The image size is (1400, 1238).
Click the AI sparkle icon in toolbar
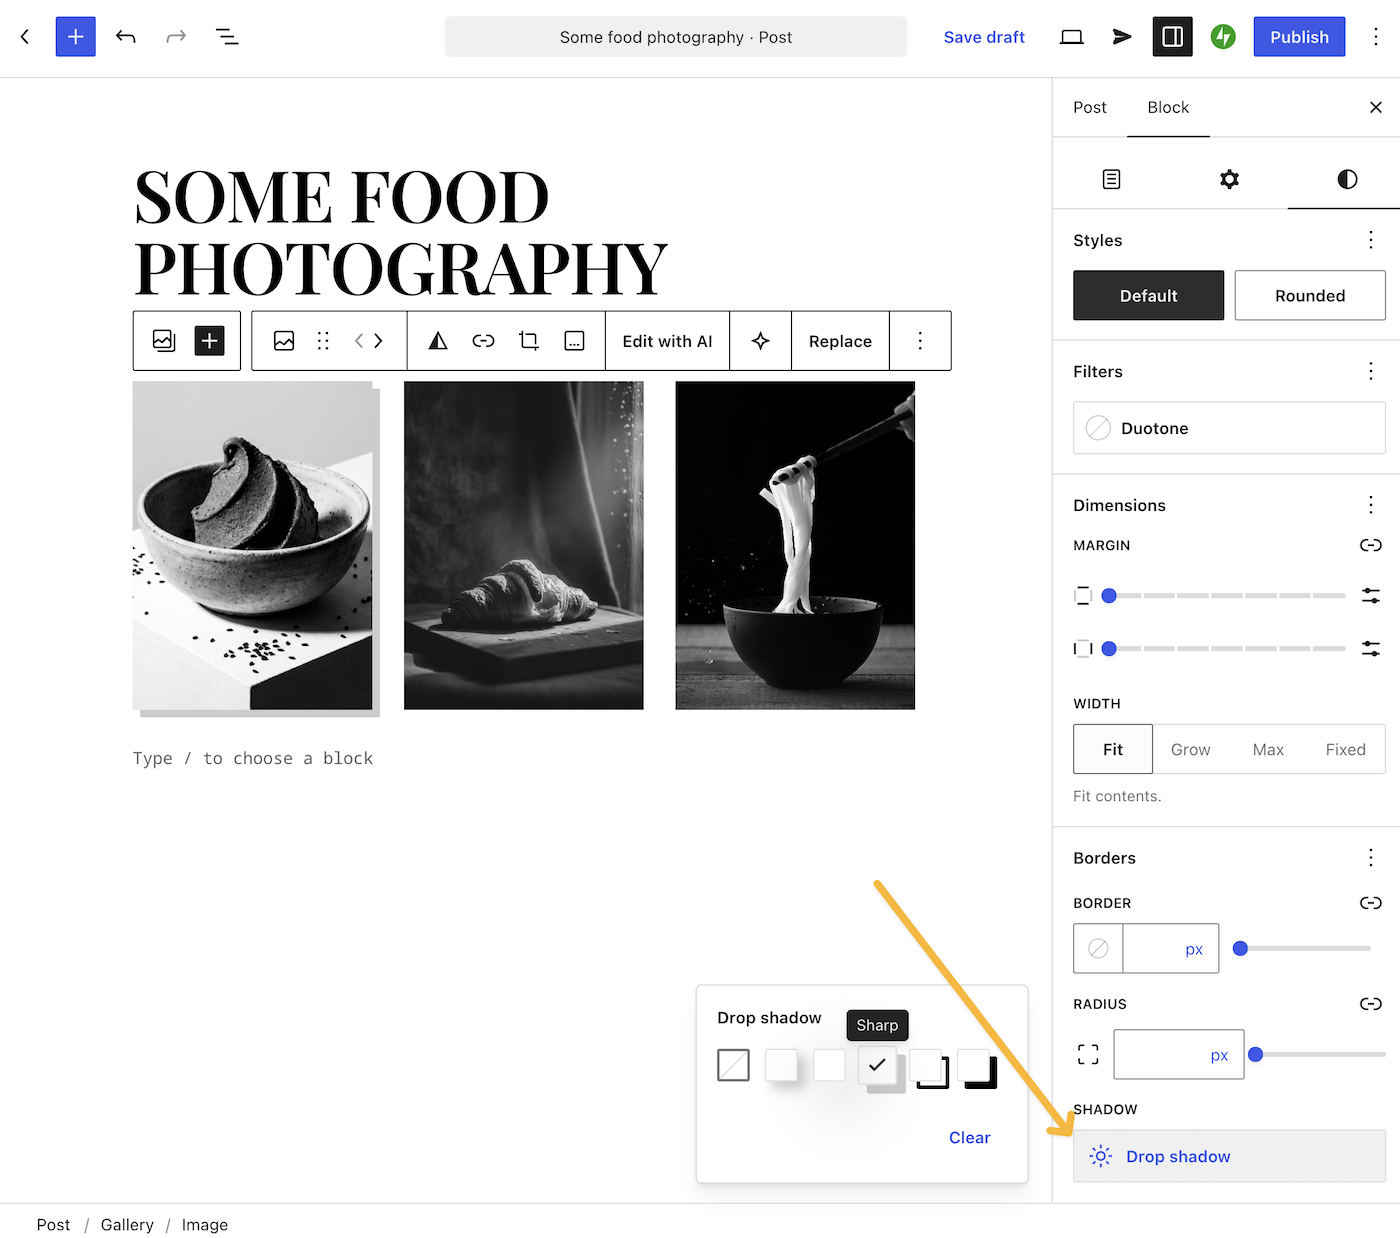(x=761, y=341)
